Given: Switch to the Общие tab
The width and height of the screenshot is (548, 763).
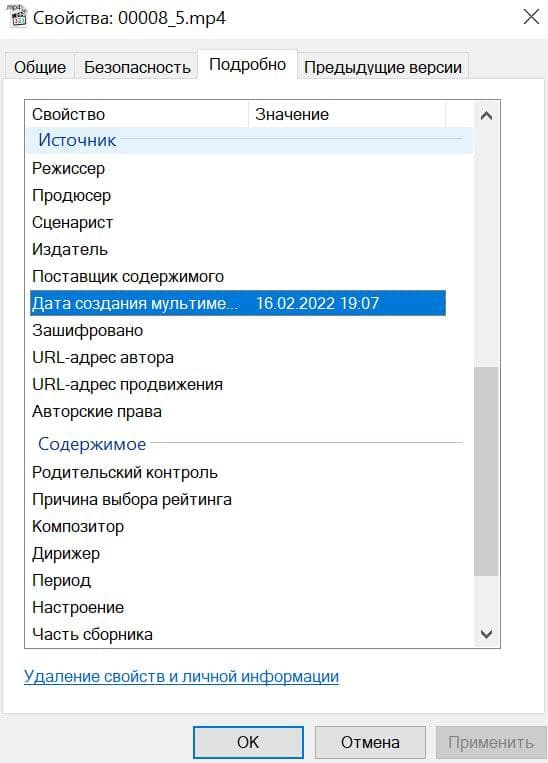Looking at the screenshot, I should coord(40,67).
